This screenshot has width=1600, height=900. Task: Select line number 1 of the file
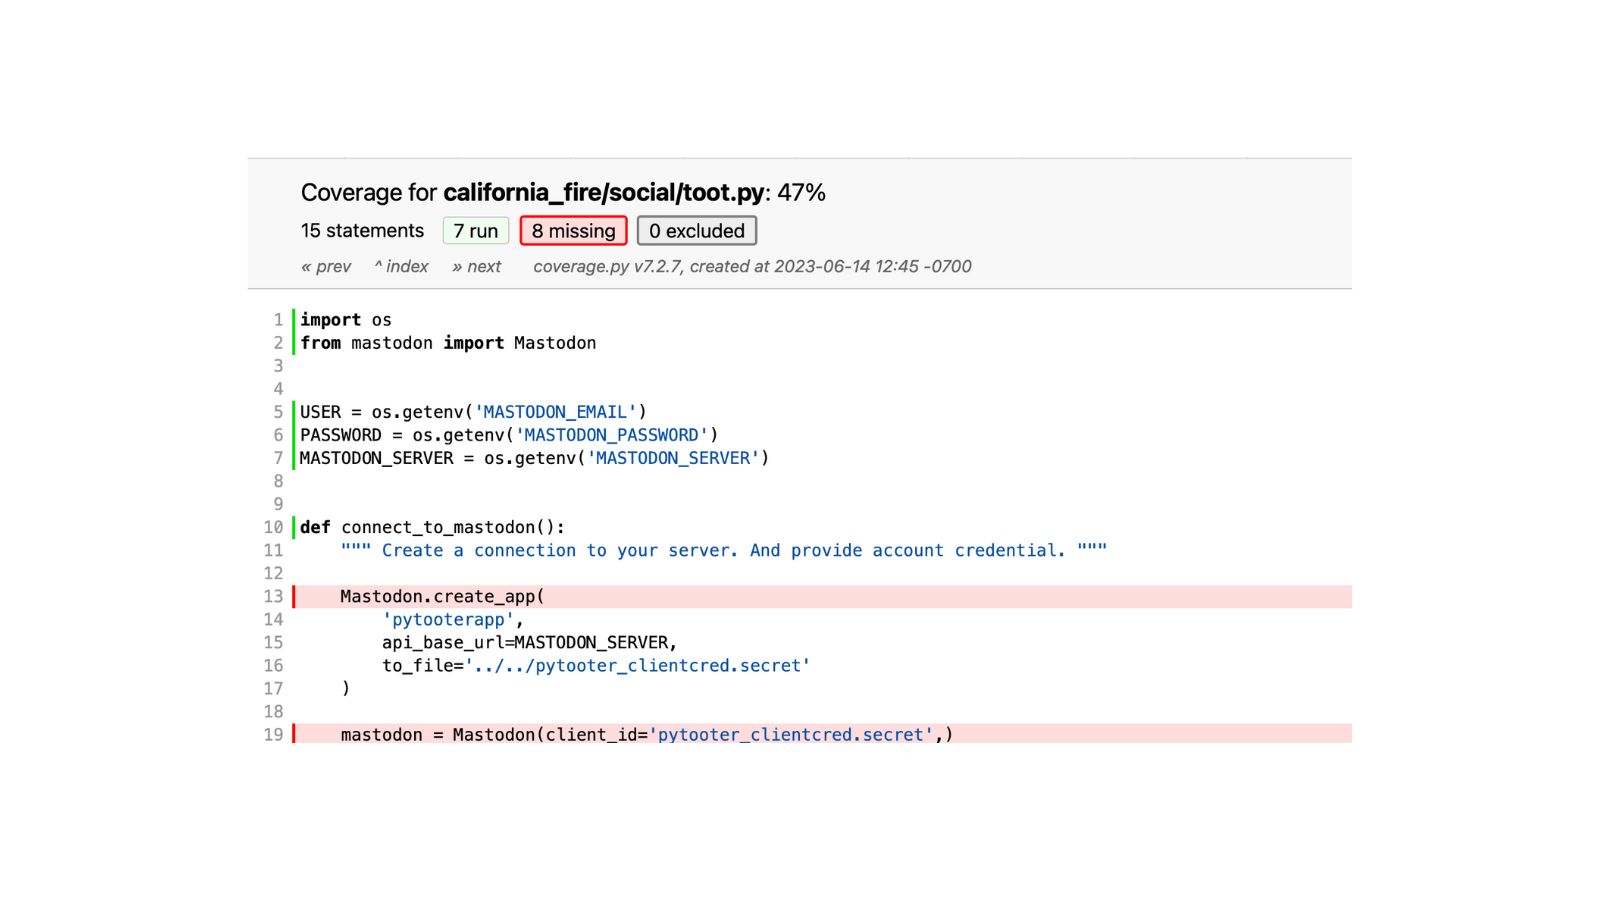278,319
